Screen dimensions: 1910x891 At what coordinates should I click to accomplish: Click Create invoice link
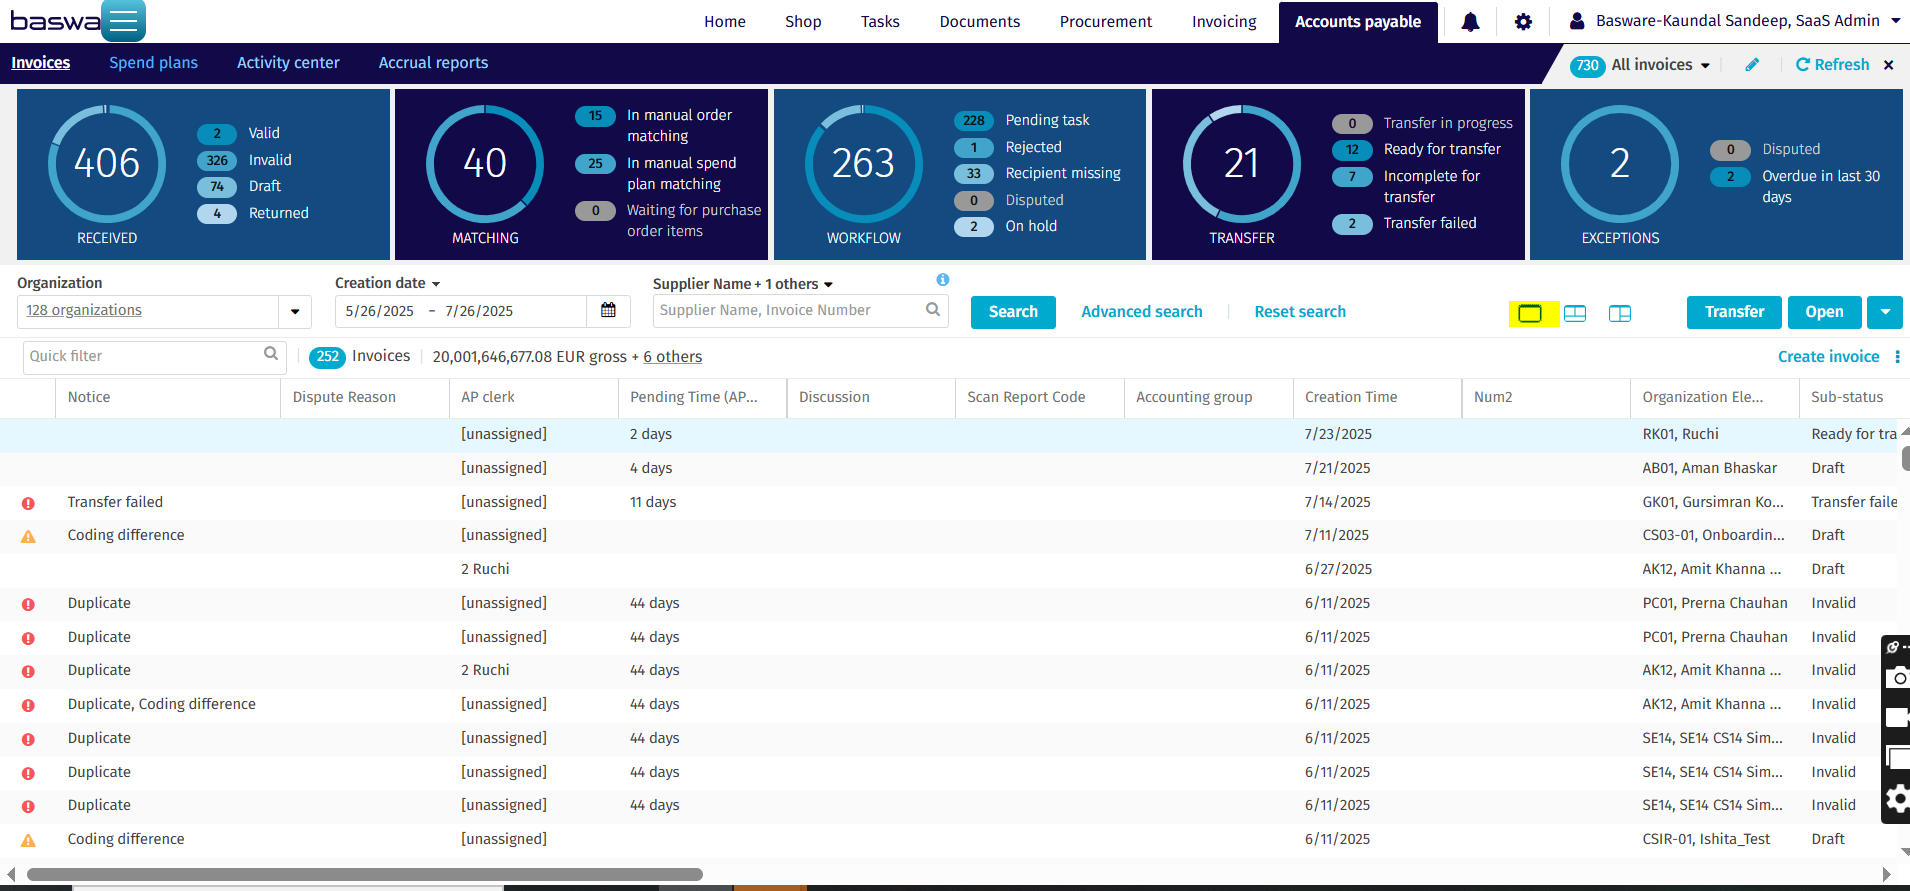1828,357
